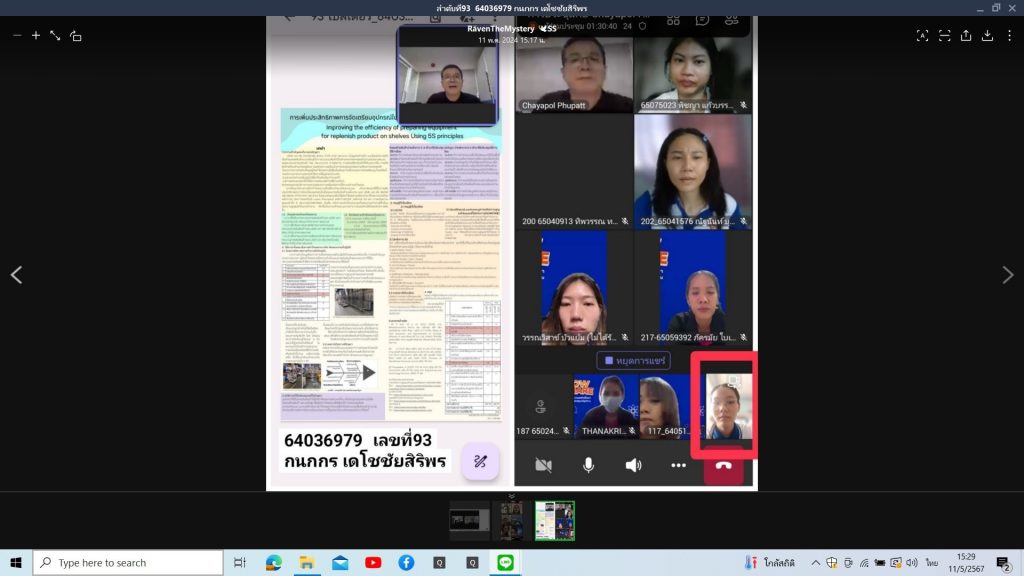Open the Wi-Fi network settings in tray

pyautogui.click(x=864, y=562)
